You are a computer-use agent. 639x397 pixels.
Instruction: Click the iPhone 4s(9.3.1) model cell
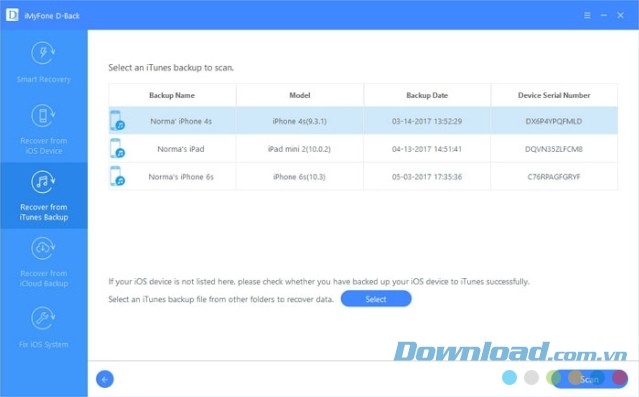pyautogui.click(x=300, y=121)
